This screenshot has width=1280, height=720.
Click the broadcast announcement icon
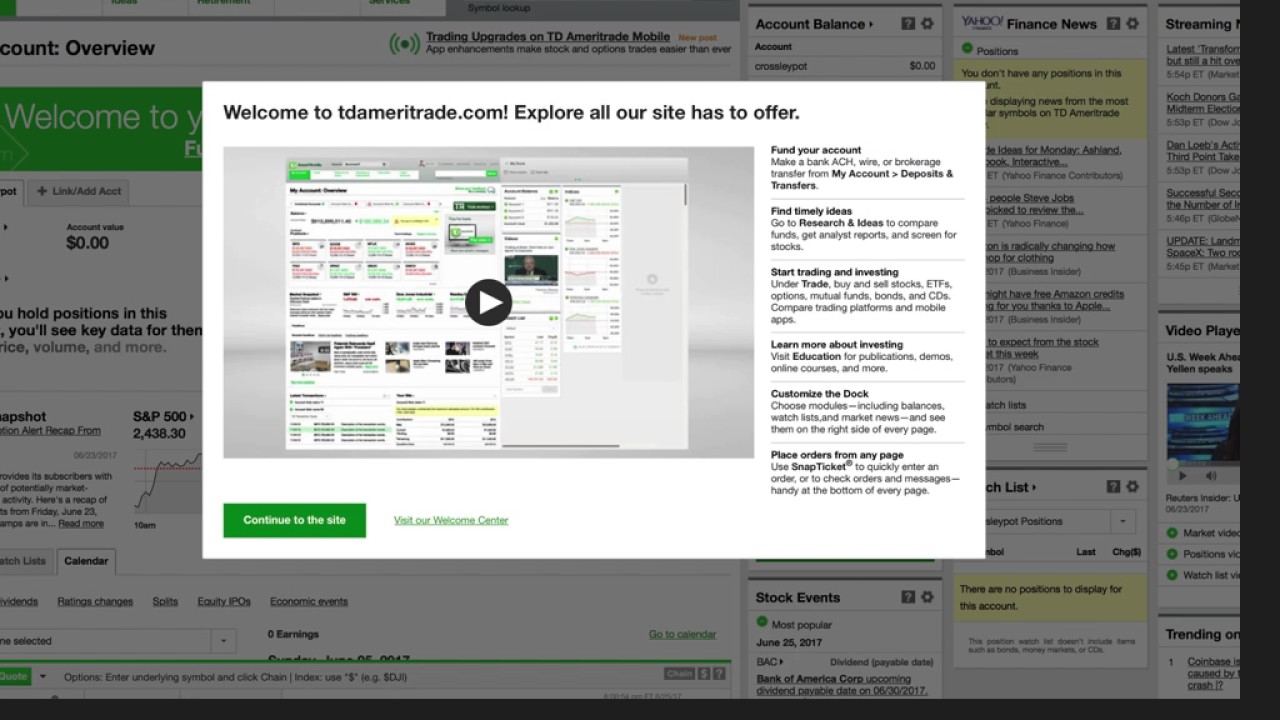pyautogui.click(x=404, y=43)
